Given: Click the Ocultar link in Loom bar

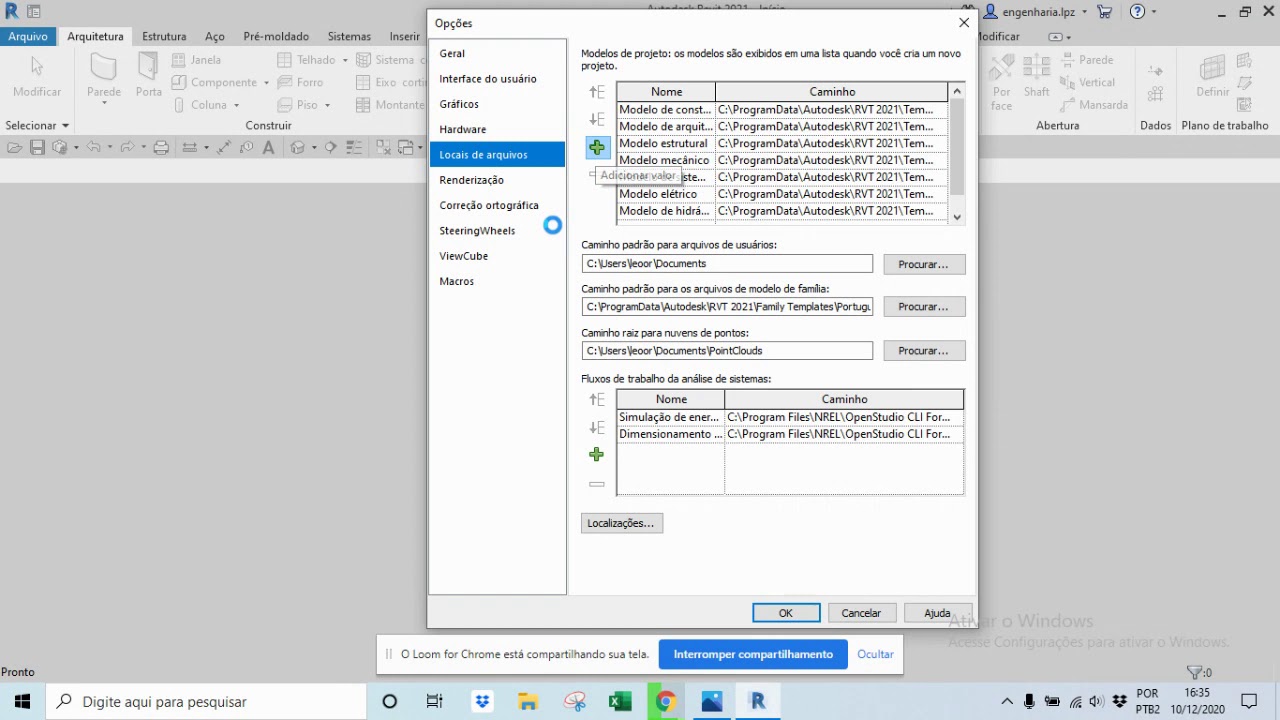Looking at the screenshot, I should point(875,655).
